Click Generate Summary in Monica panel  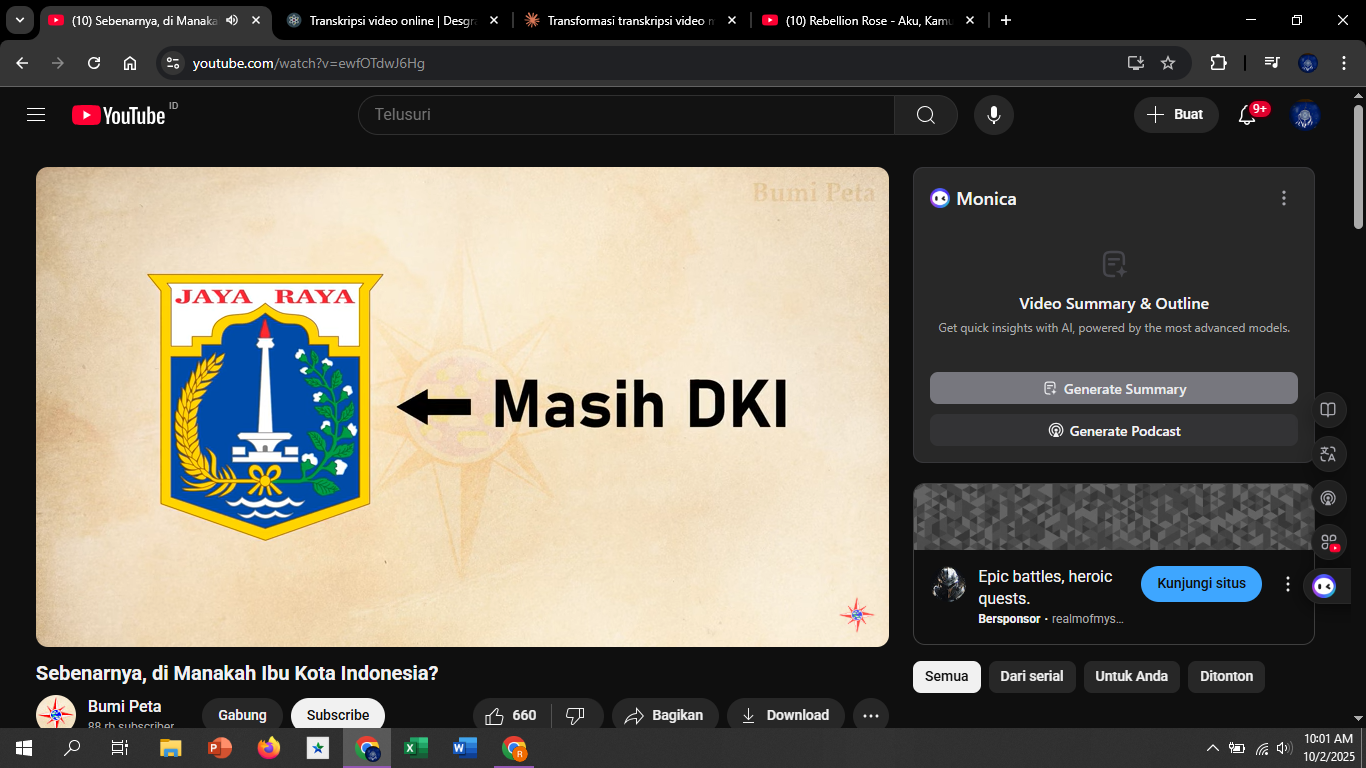(x=1114, y=388)
